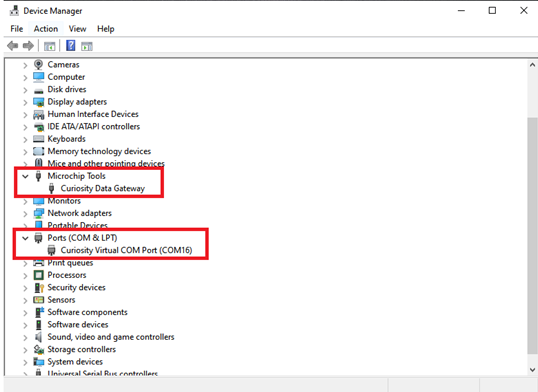Click the Storage controllers icon

[x=38, y=349]
